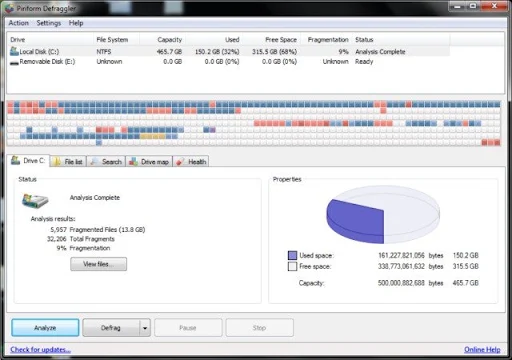Viewport: 512px width, 360px height.
Task: Click the View files... button
Action: 98,264
